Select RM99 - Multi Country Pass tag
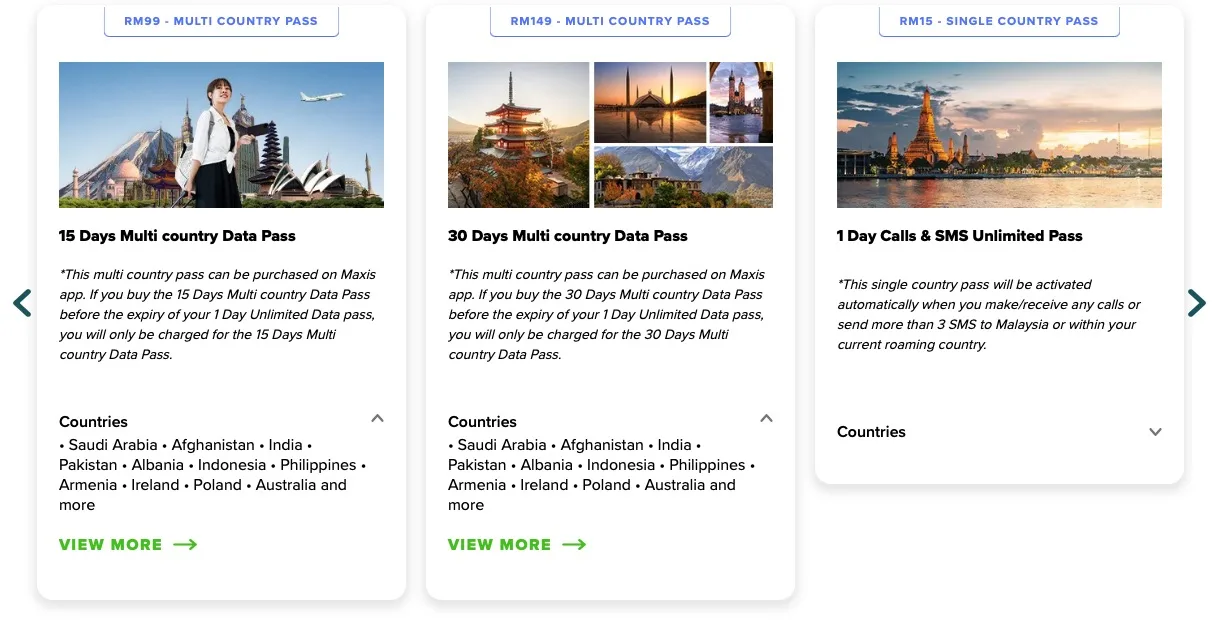Screen dimensions: 1216x625 tap(221, 21)
